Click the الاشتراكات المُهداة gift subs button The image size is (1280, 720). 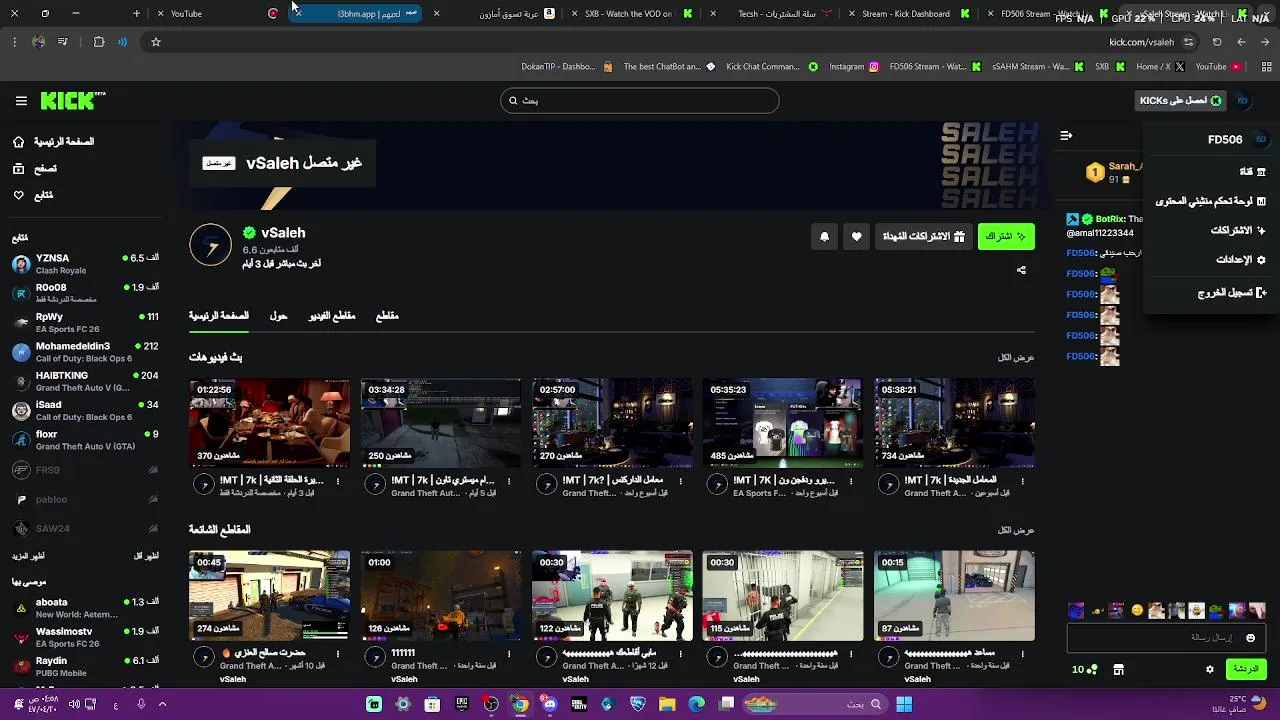click(x=923, y=236)
